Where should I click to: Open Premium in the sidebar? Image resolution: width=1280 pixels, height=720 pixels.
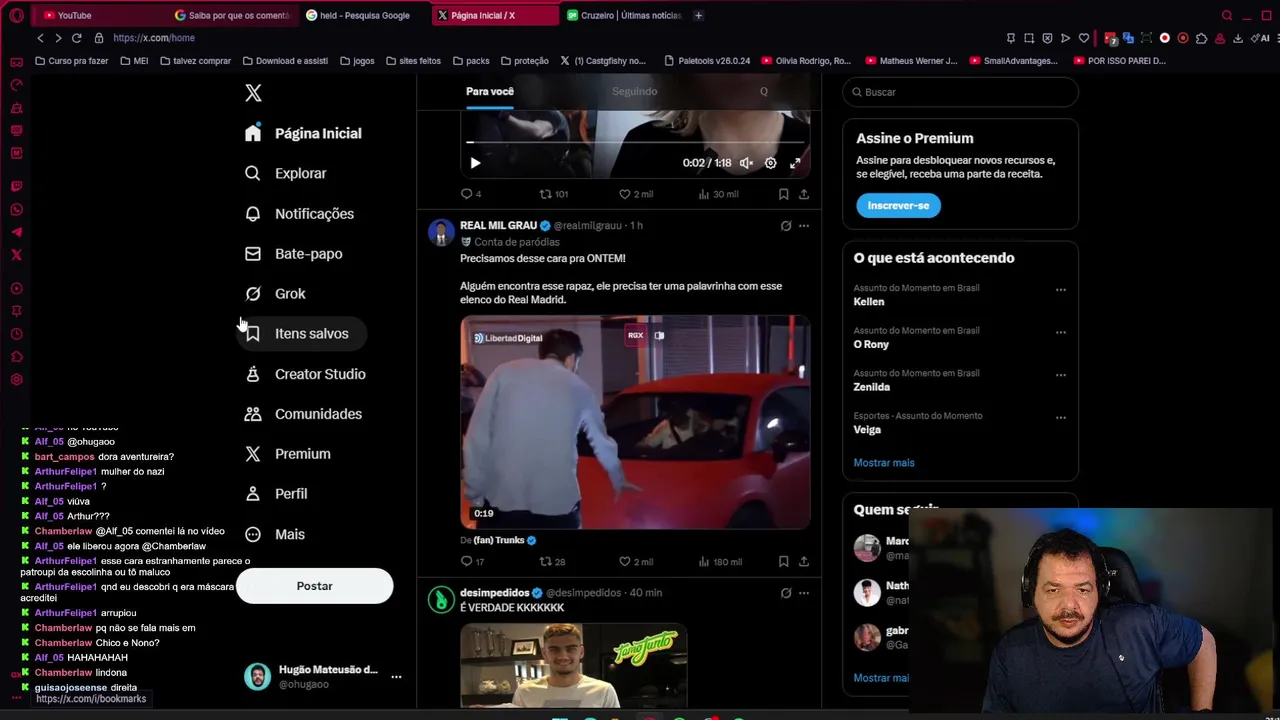(x=288, y=454)
